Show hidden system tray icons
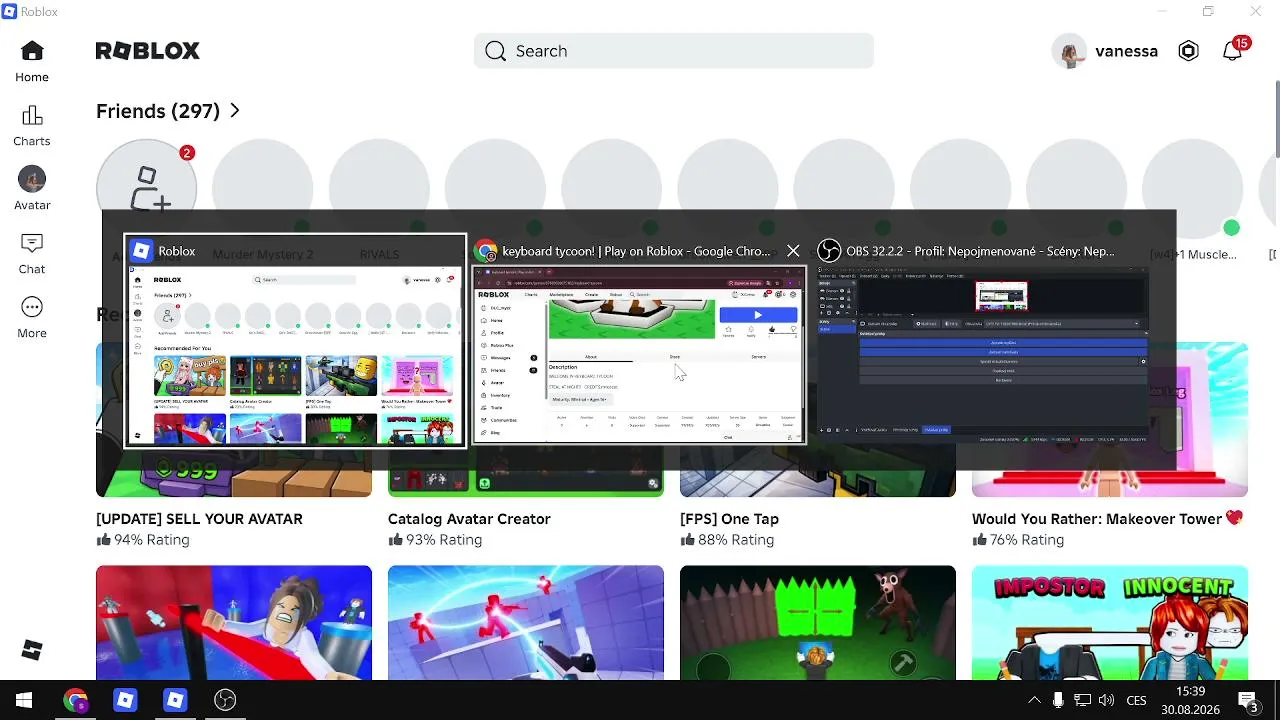Image resolution: width=1280 pixels, height=720 pixels. 1034,700
